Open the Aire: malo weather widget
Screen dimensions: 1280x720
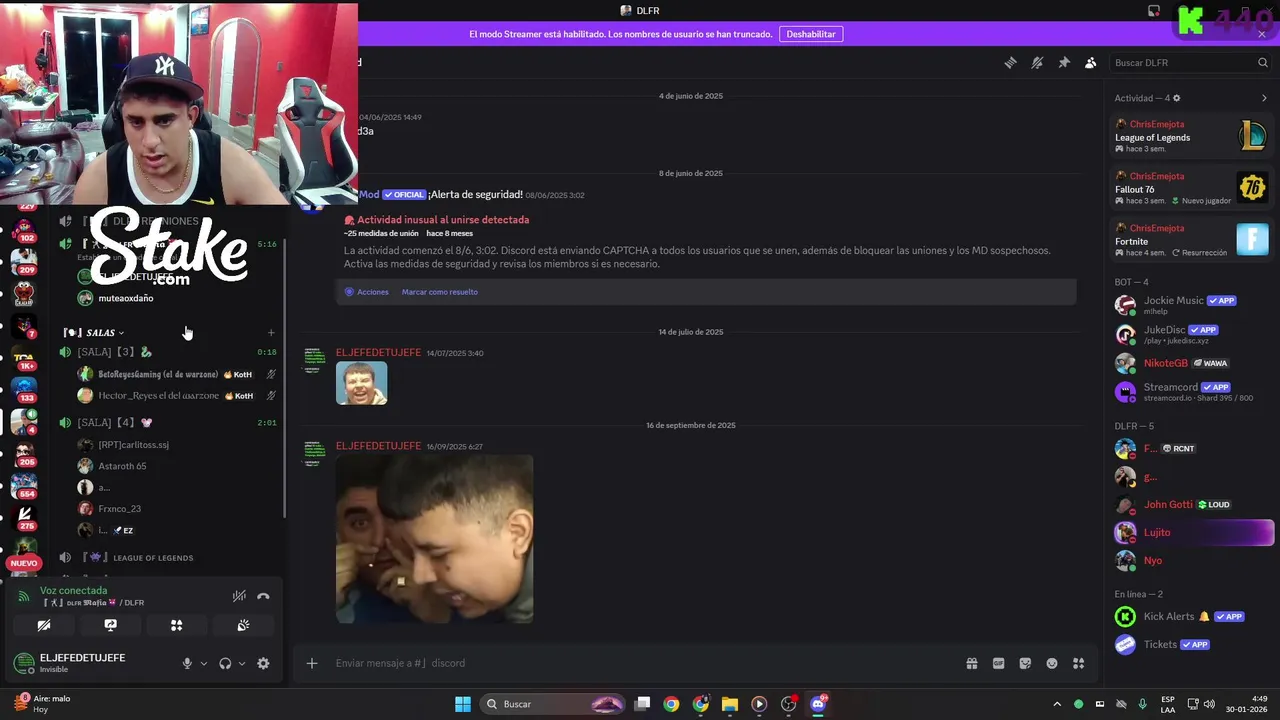44,704
